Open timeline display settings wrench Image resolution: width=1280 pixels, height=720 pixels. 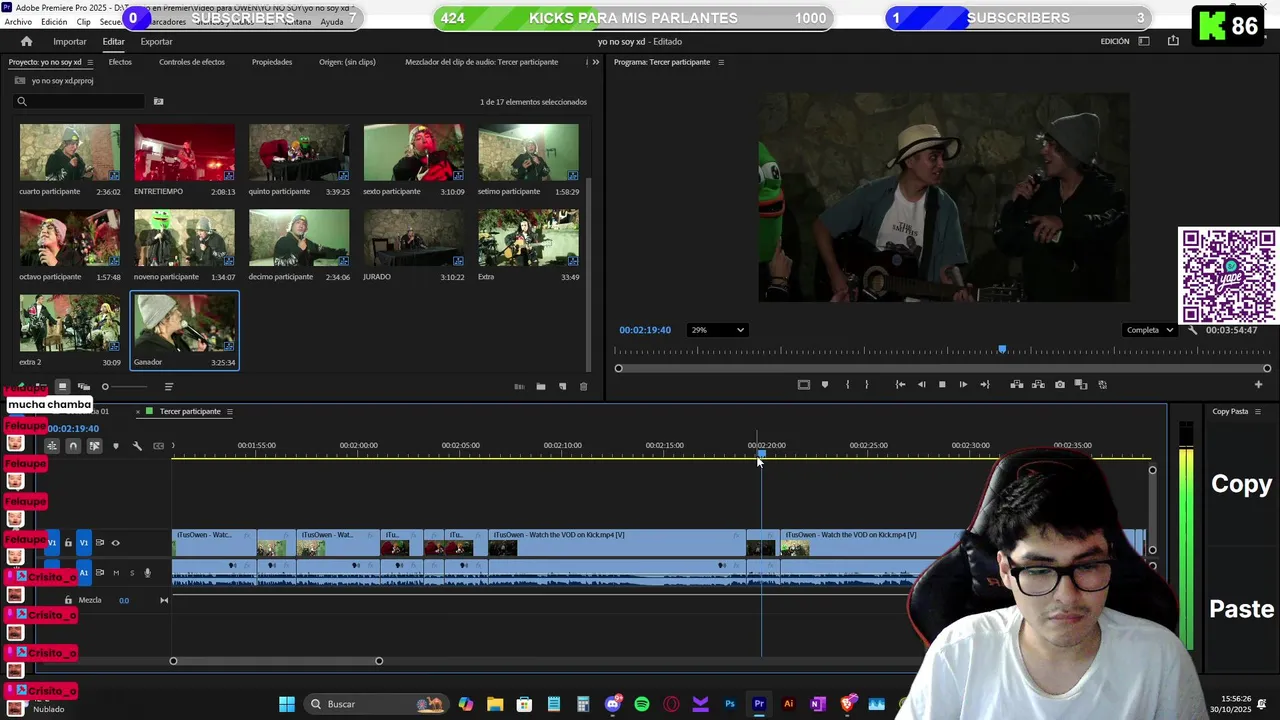(137, 446)
